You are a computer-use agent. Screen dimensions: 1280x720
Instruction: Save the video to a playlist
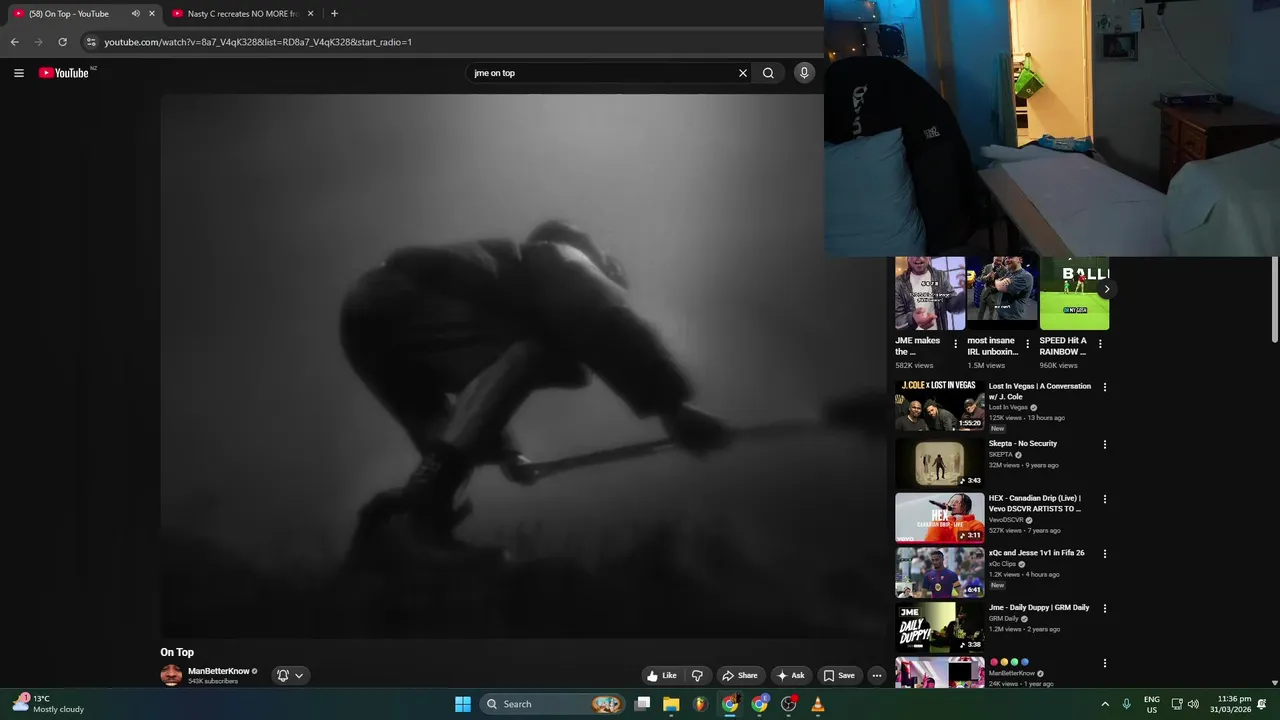coord(839,676)
